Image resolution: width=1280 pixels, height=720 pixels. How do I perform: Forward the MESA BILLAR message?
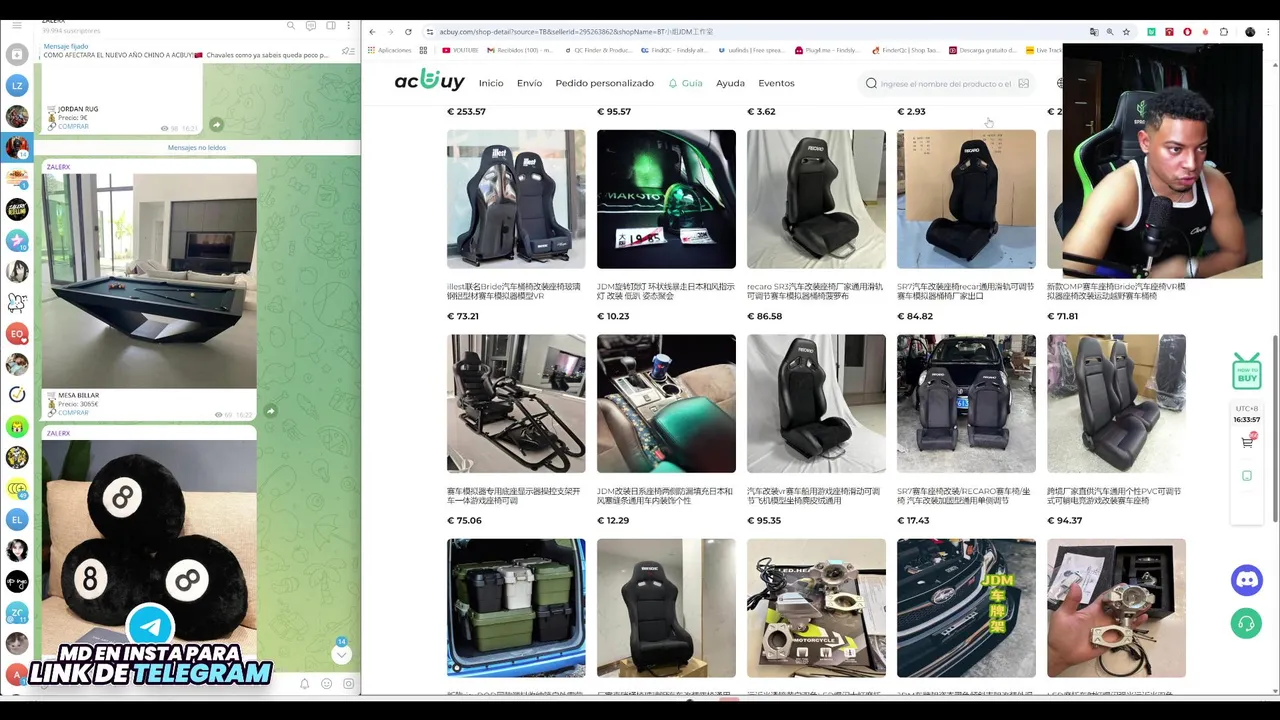[x=270, y=411]
